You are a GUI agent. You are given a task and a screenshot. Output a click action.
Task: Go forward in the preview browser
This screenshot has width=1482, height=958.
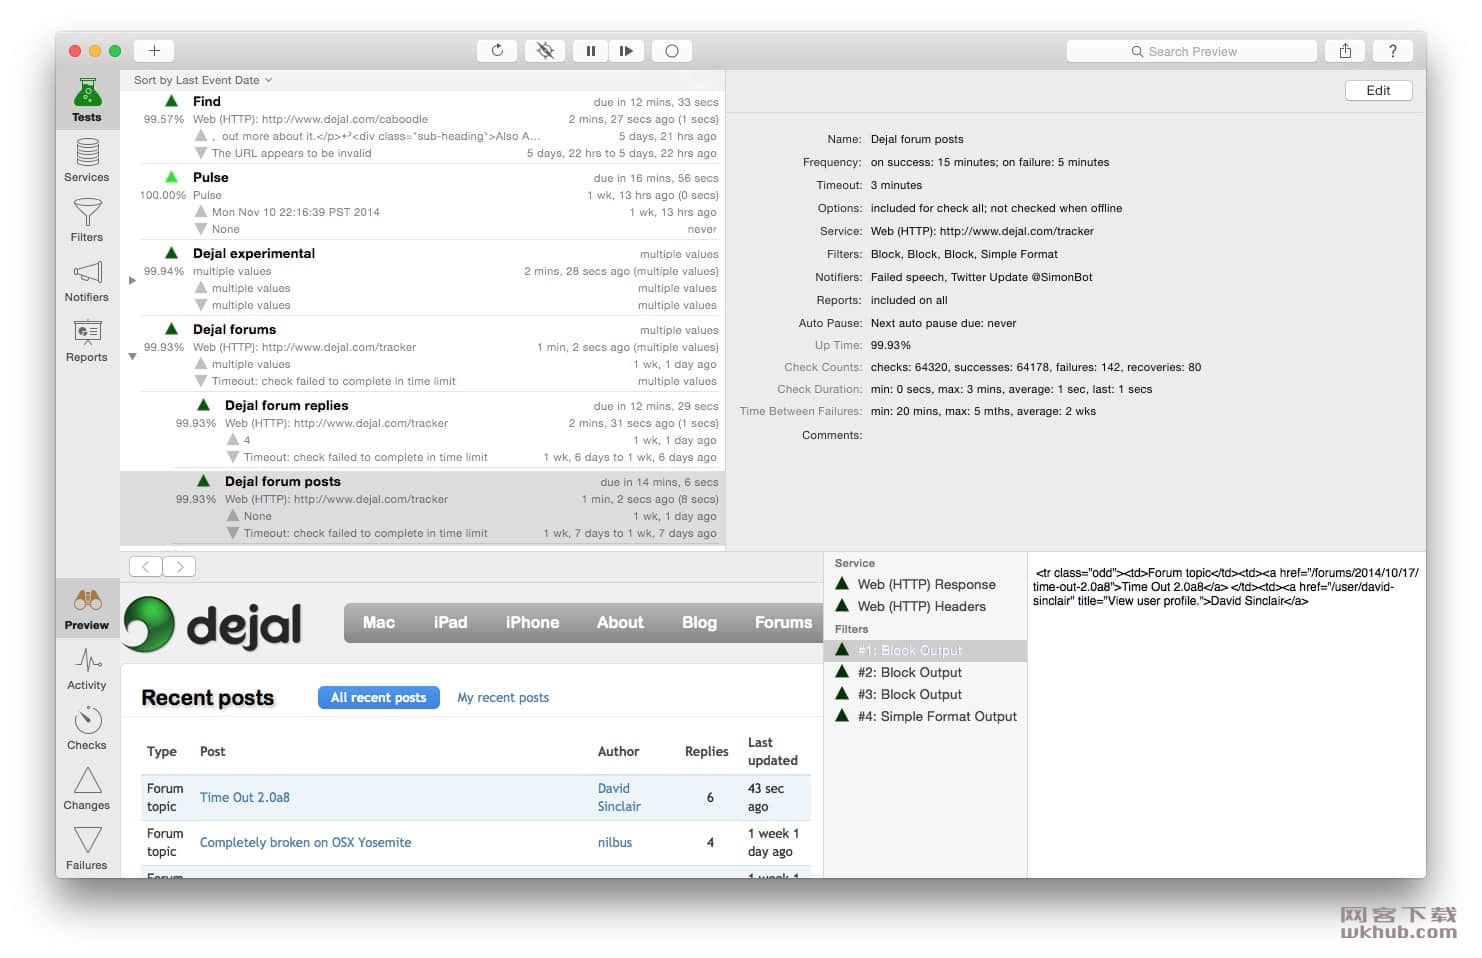179,566
